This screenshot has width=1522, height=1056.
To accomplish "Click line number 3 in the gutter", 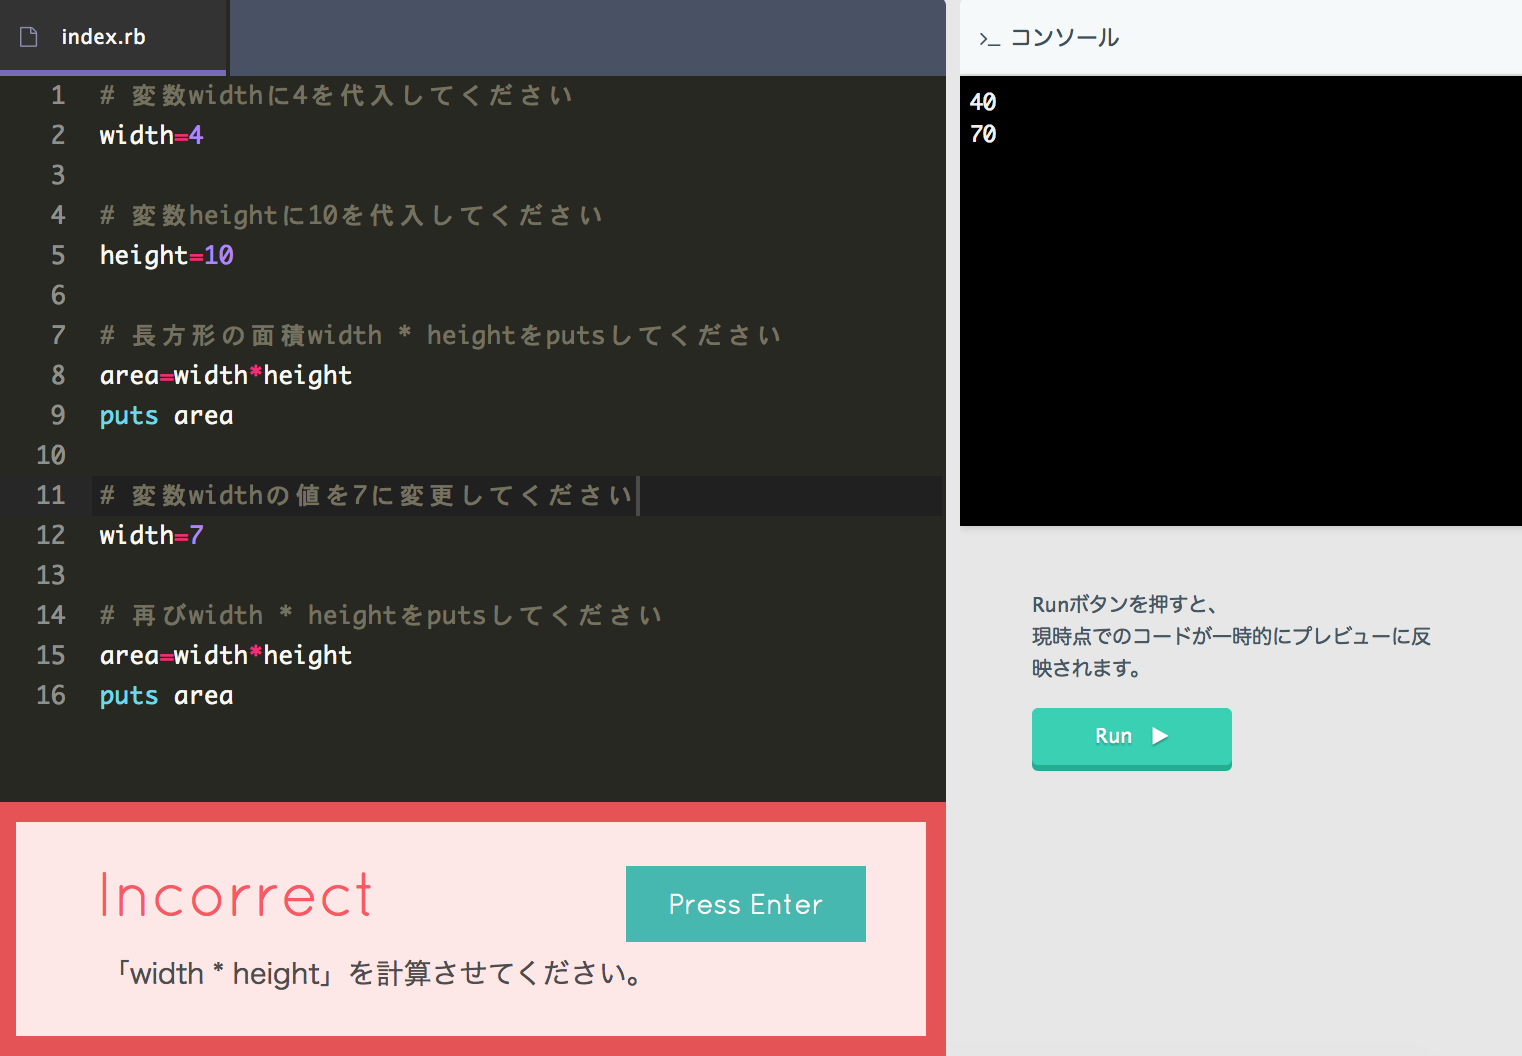I will pyautogui.click(x=58, y=175).
